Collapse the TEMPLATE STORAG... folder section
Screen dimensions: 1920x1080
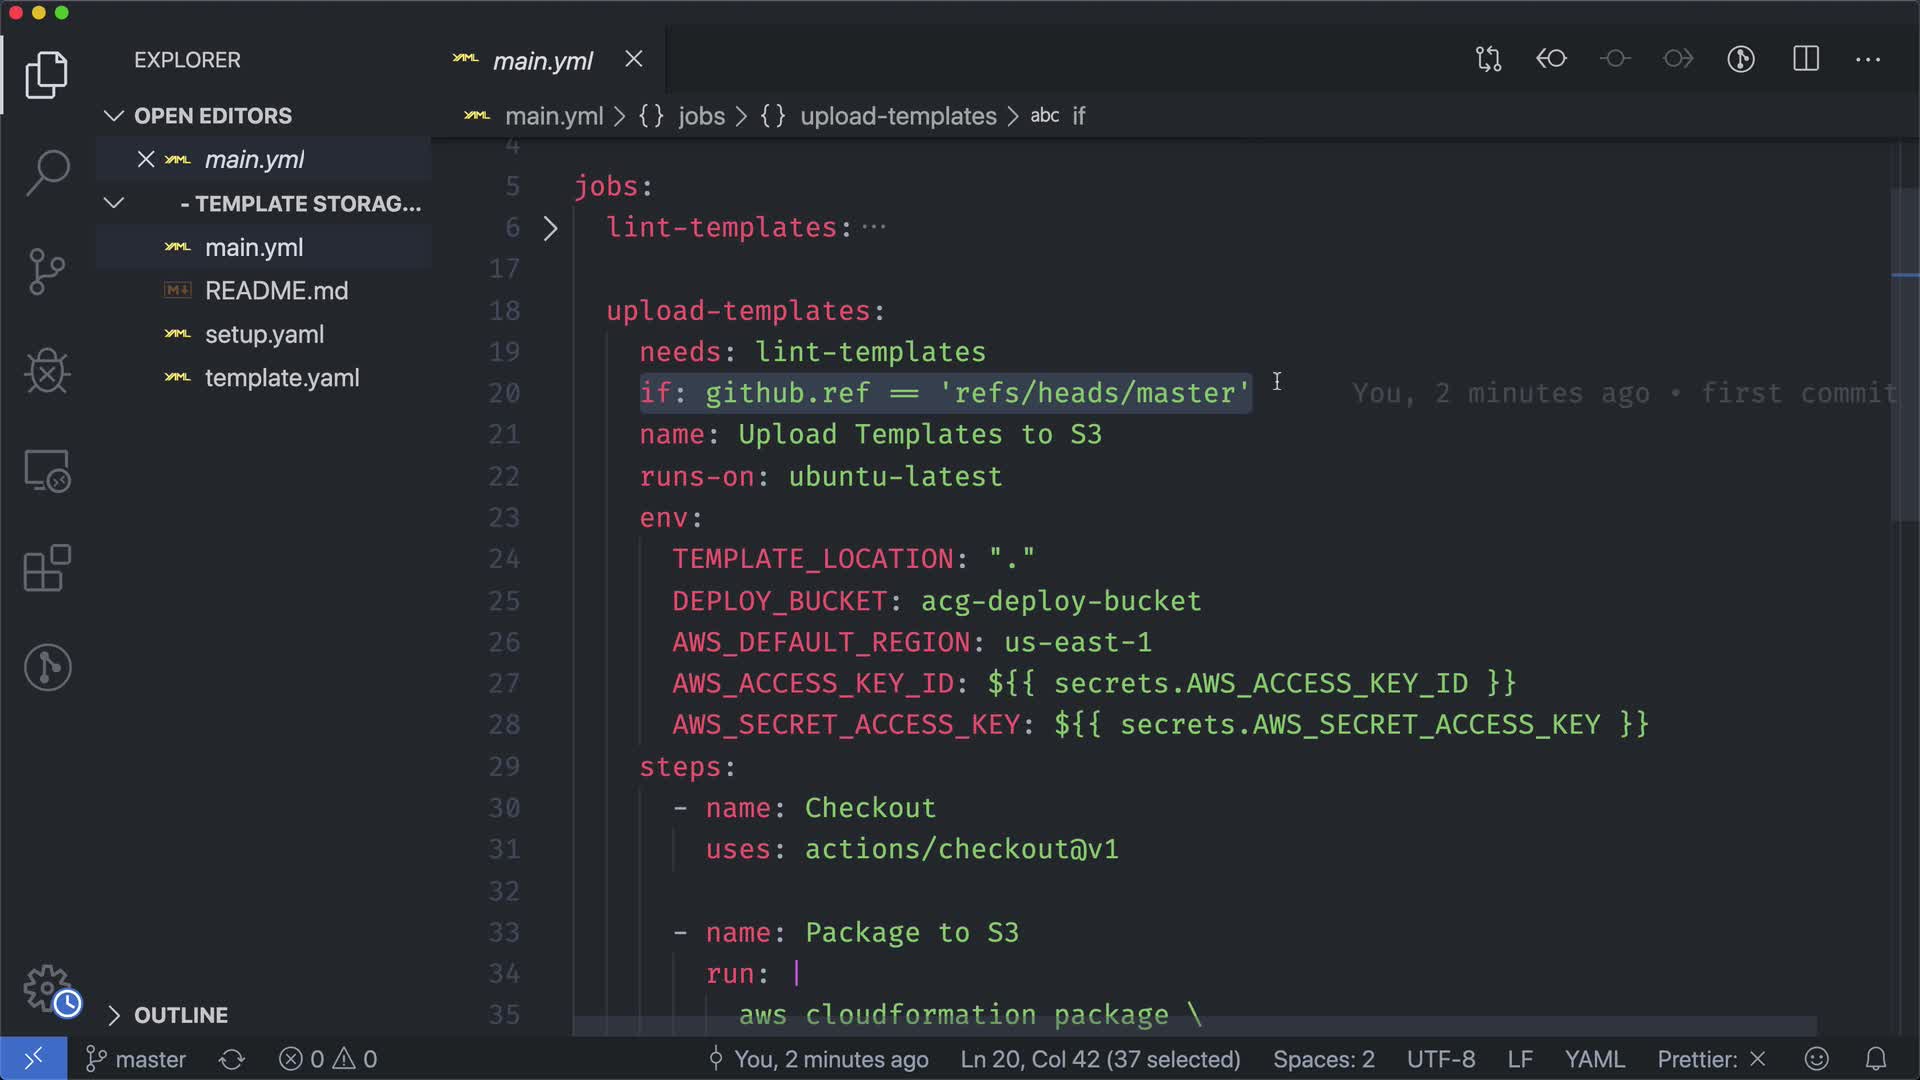click(x=114, y=203)
